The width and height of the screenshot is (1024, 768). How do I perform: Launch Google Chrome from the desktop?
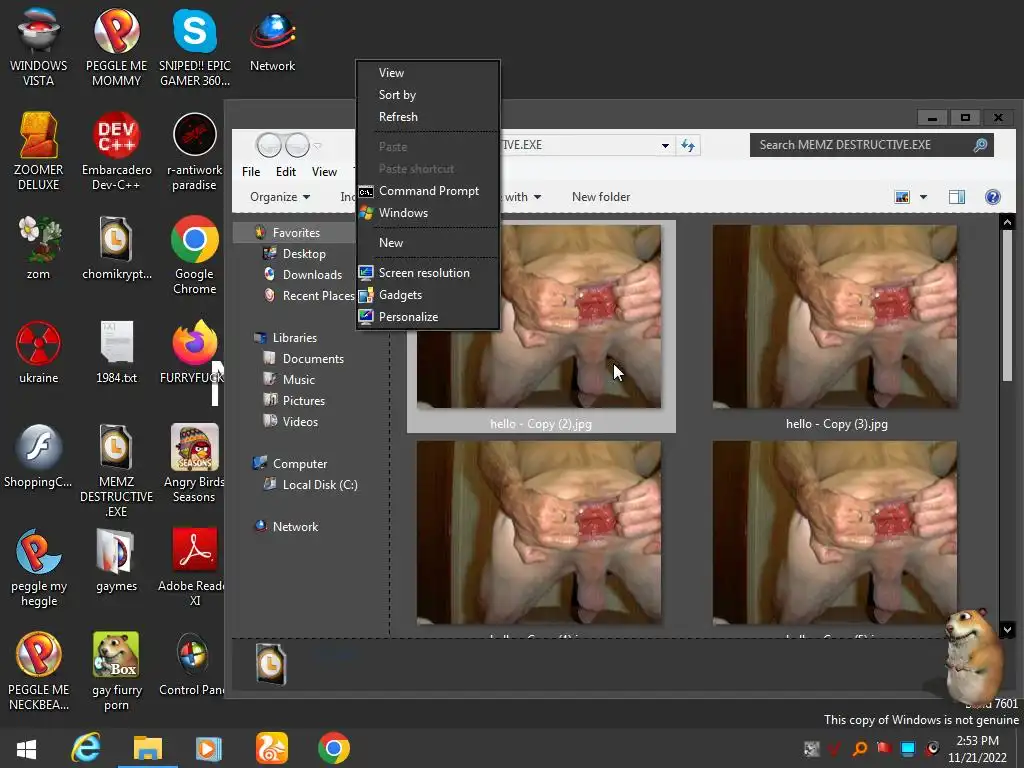195,255
